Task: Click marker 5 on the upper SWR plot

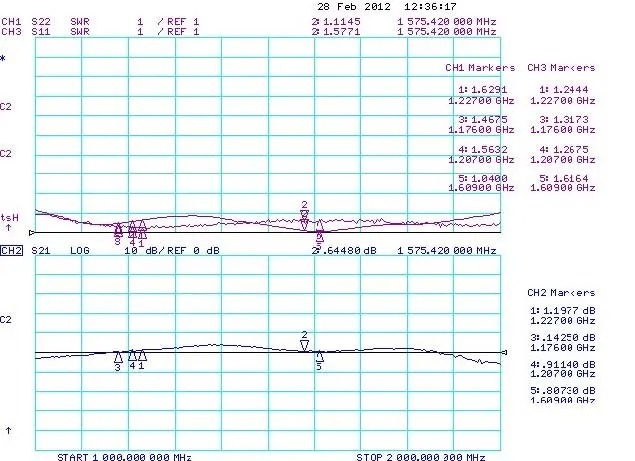Action: [319, 236]
